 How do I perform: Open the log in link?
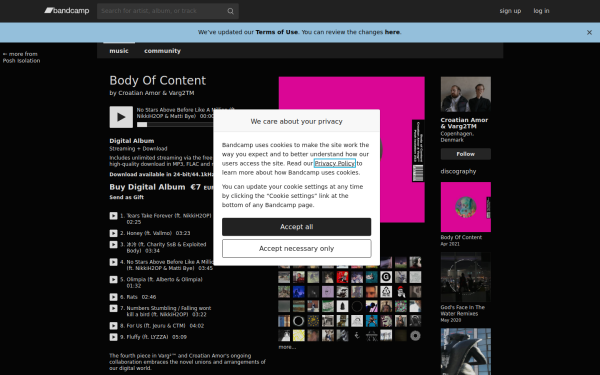541,11
